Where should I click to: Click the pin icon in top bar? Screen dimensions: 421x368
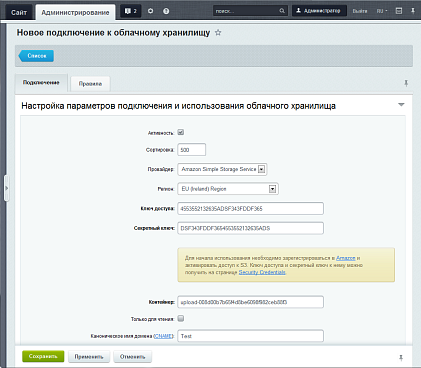click(x=413, y=11)
